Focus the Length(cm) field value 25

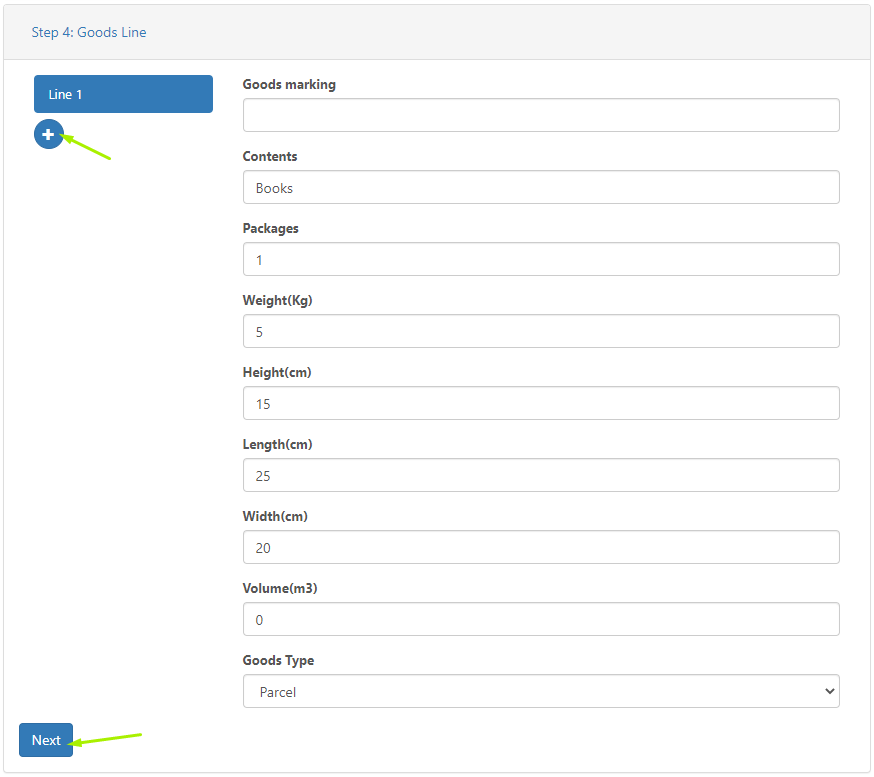click(x=540, y=475)
